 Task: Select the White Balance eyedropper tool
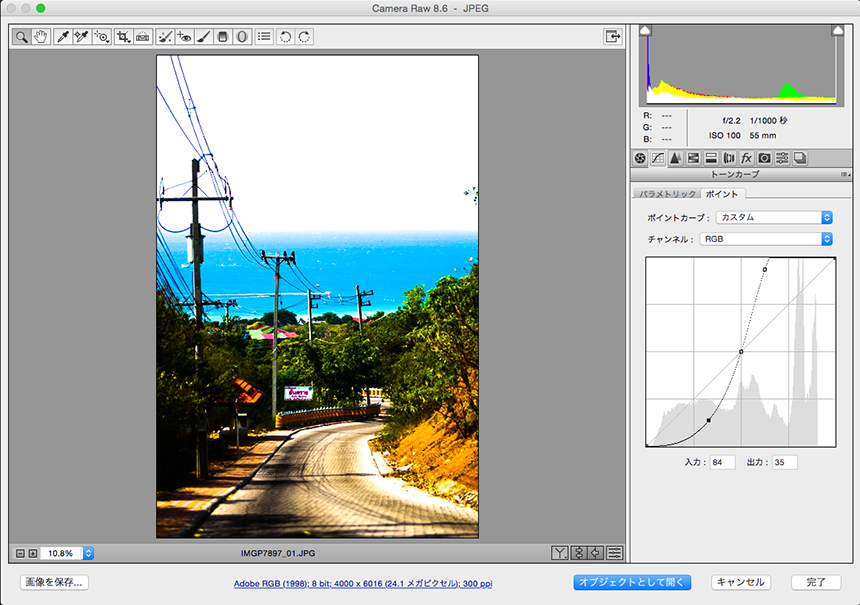coord(63,37)
